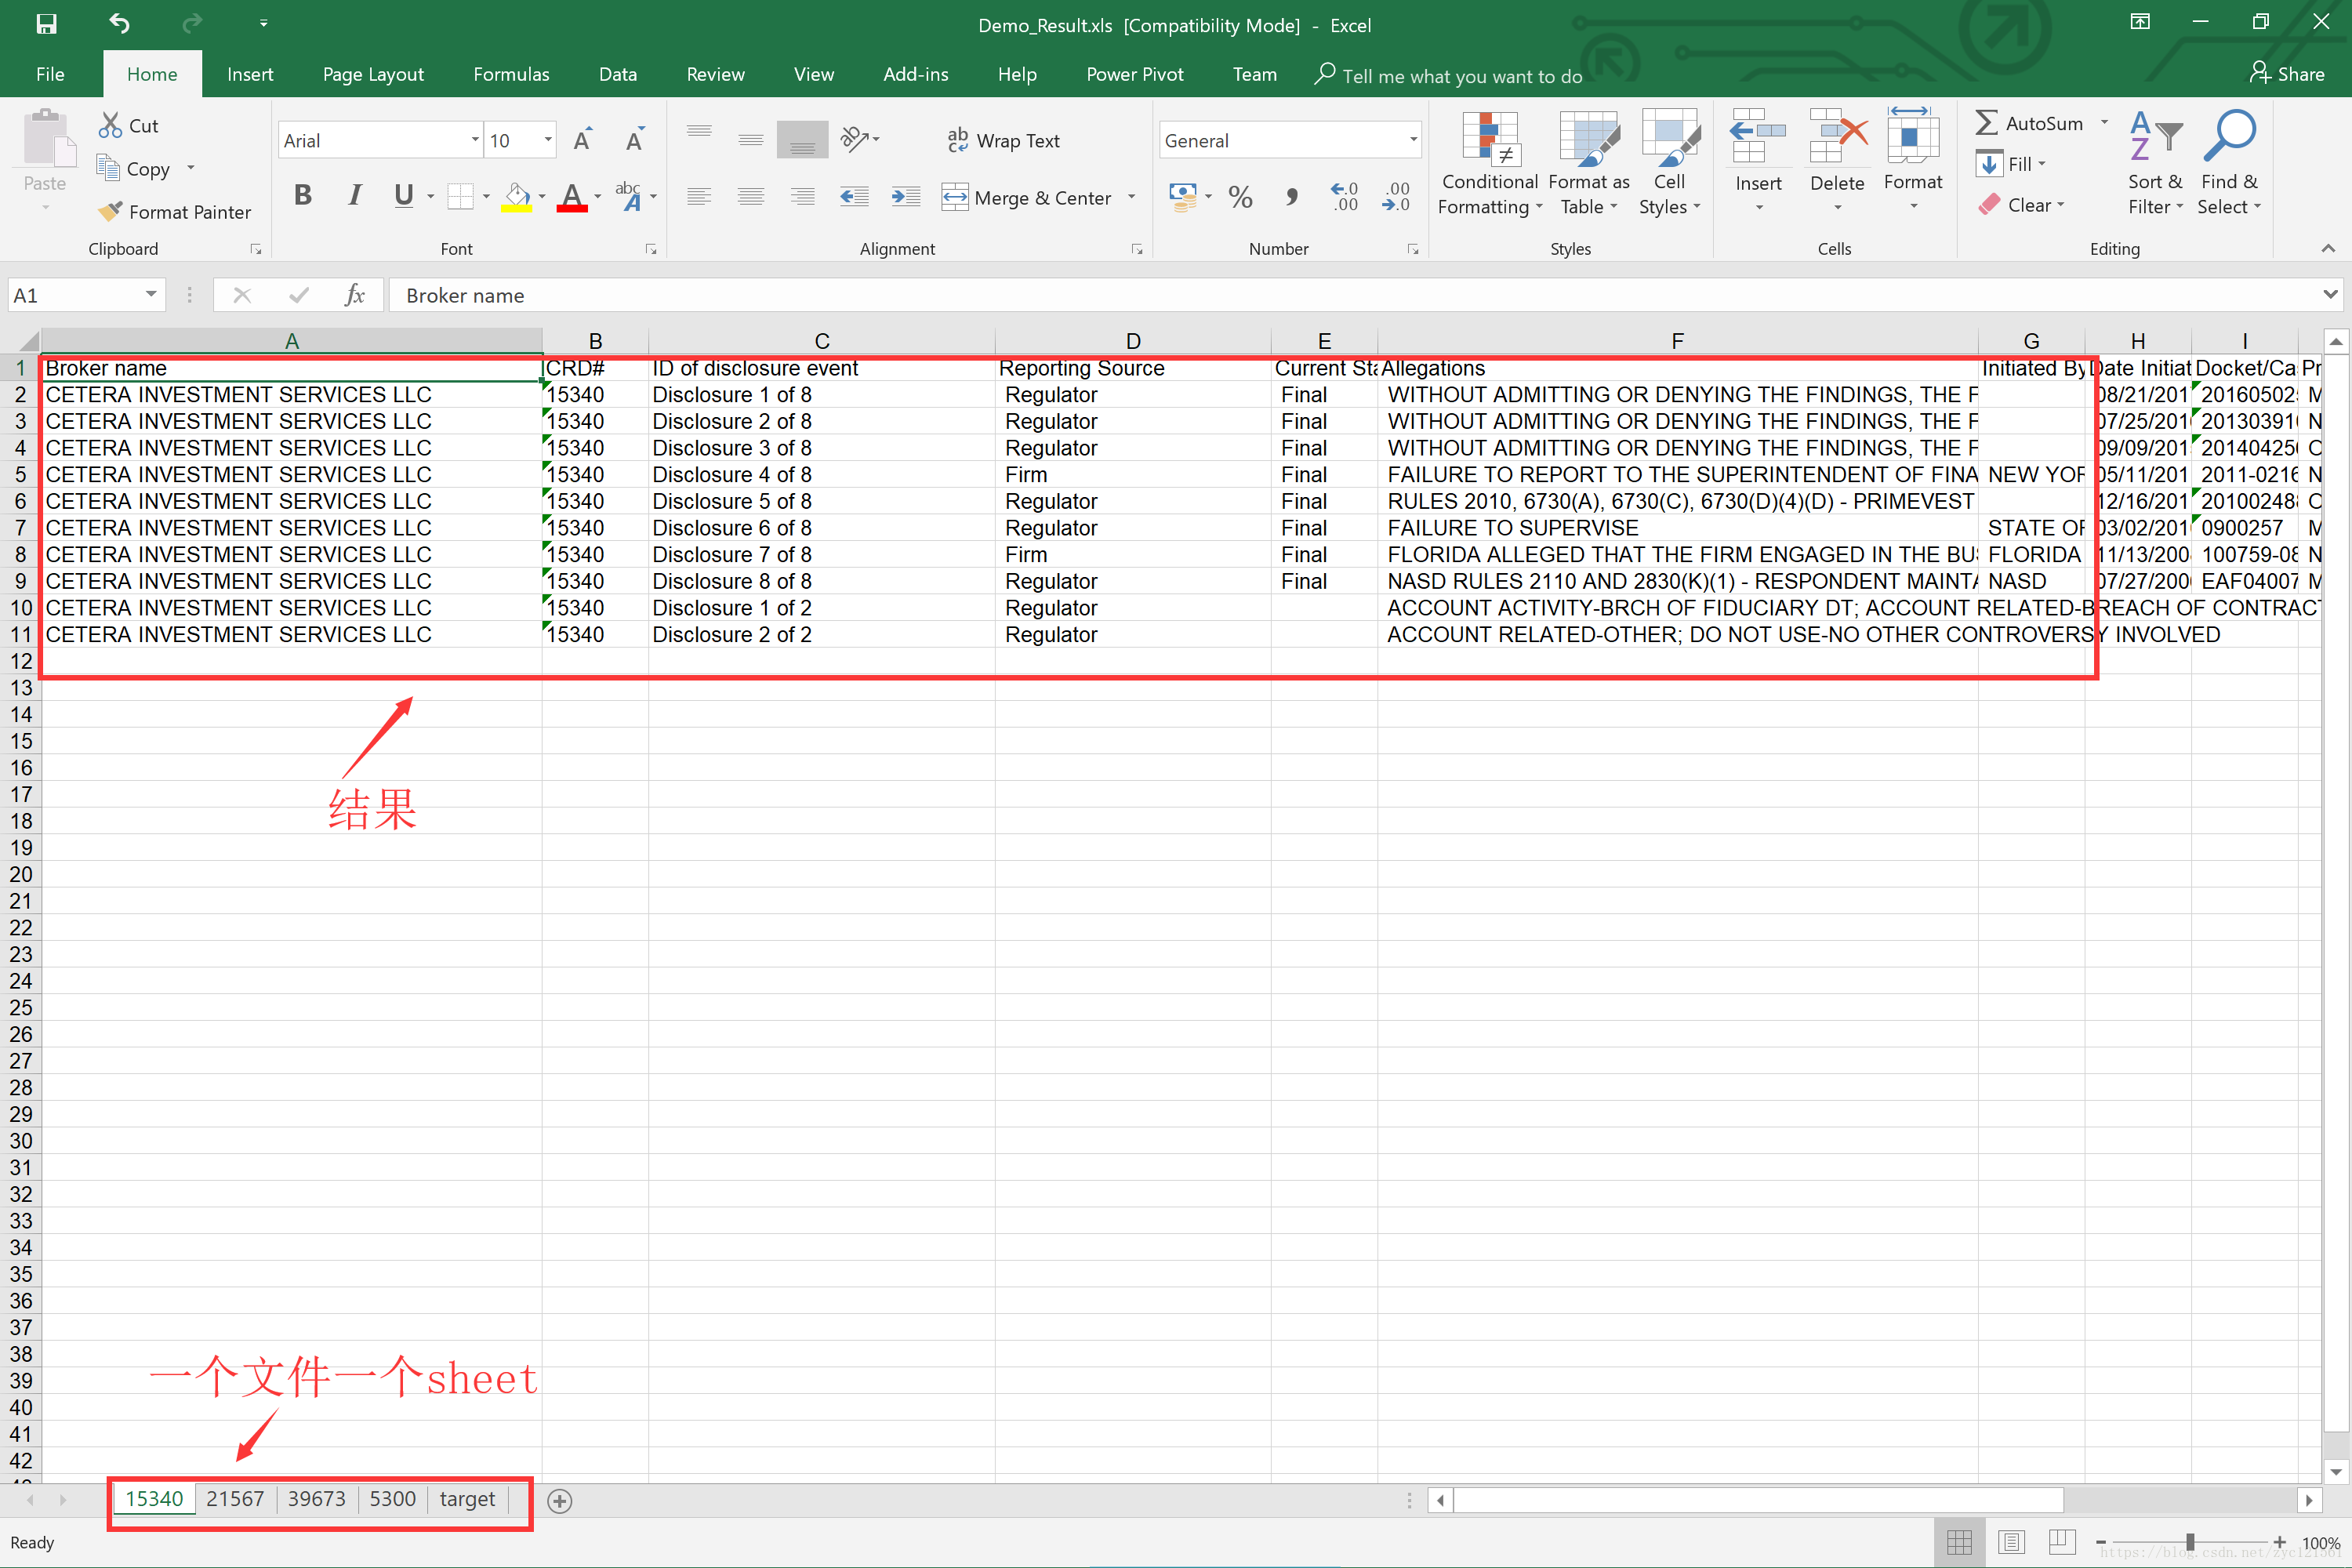Apply Percent Style format

point(1241,197)
